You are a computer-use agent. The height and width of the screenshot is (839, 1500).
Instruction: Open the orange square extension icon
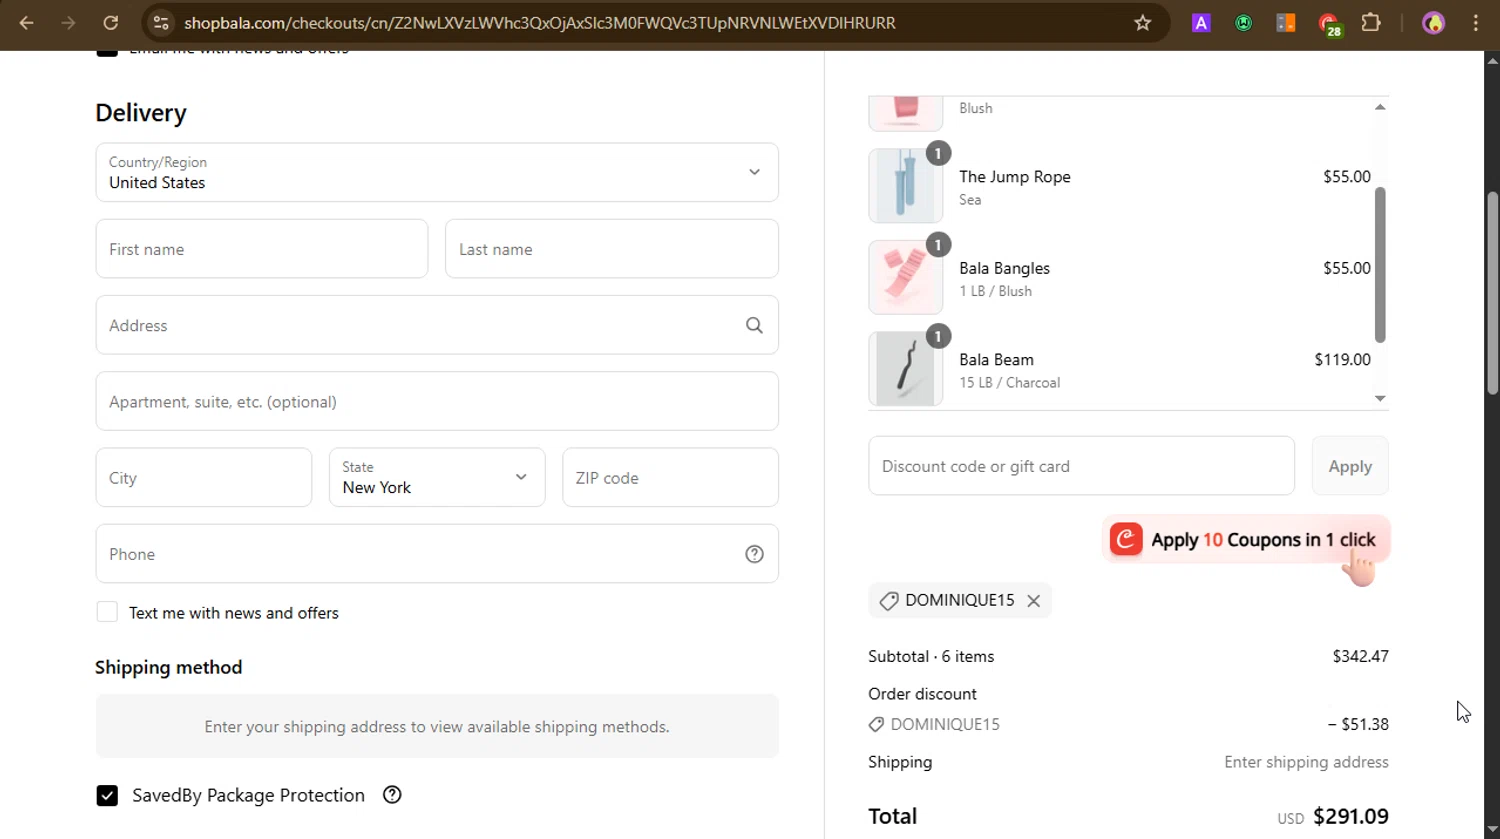tap(1286, 22)
